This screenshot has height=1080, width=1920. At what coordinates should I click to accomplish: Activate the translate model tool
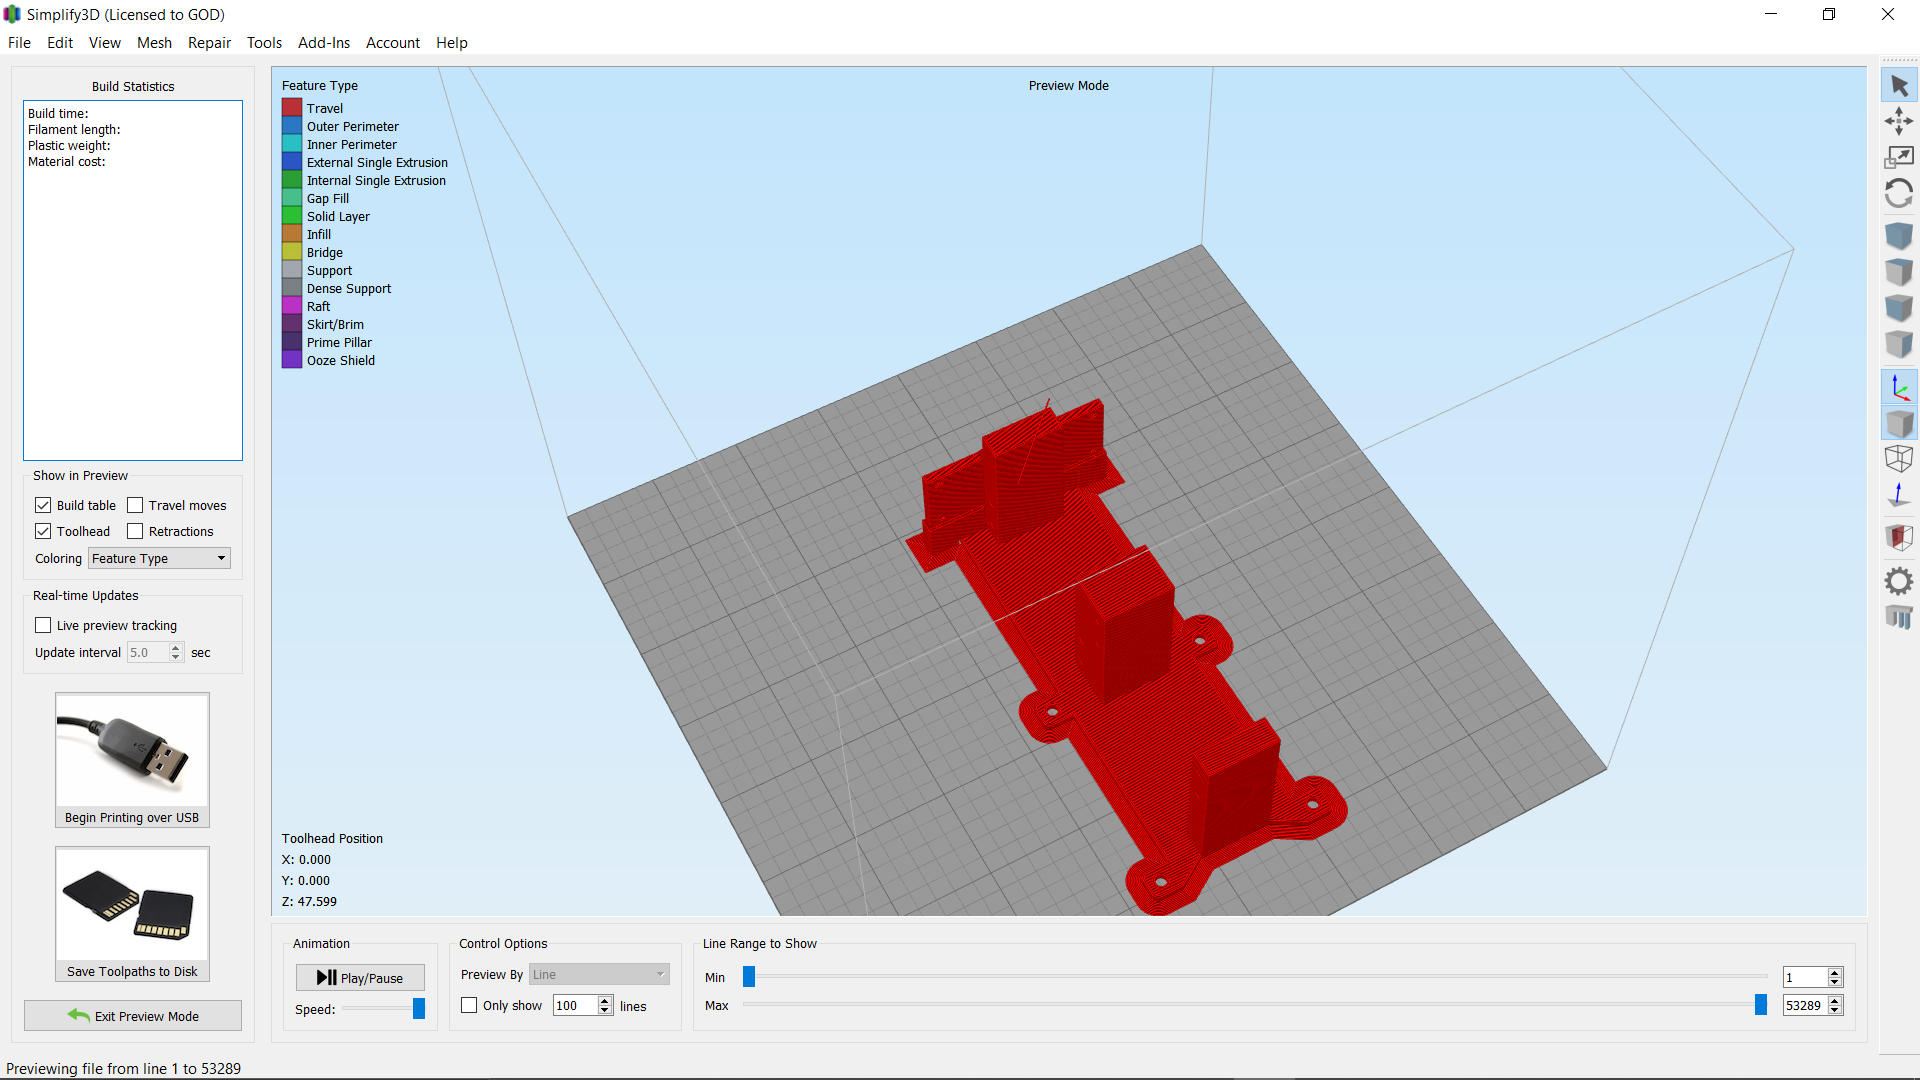(x=1899, y=121)
